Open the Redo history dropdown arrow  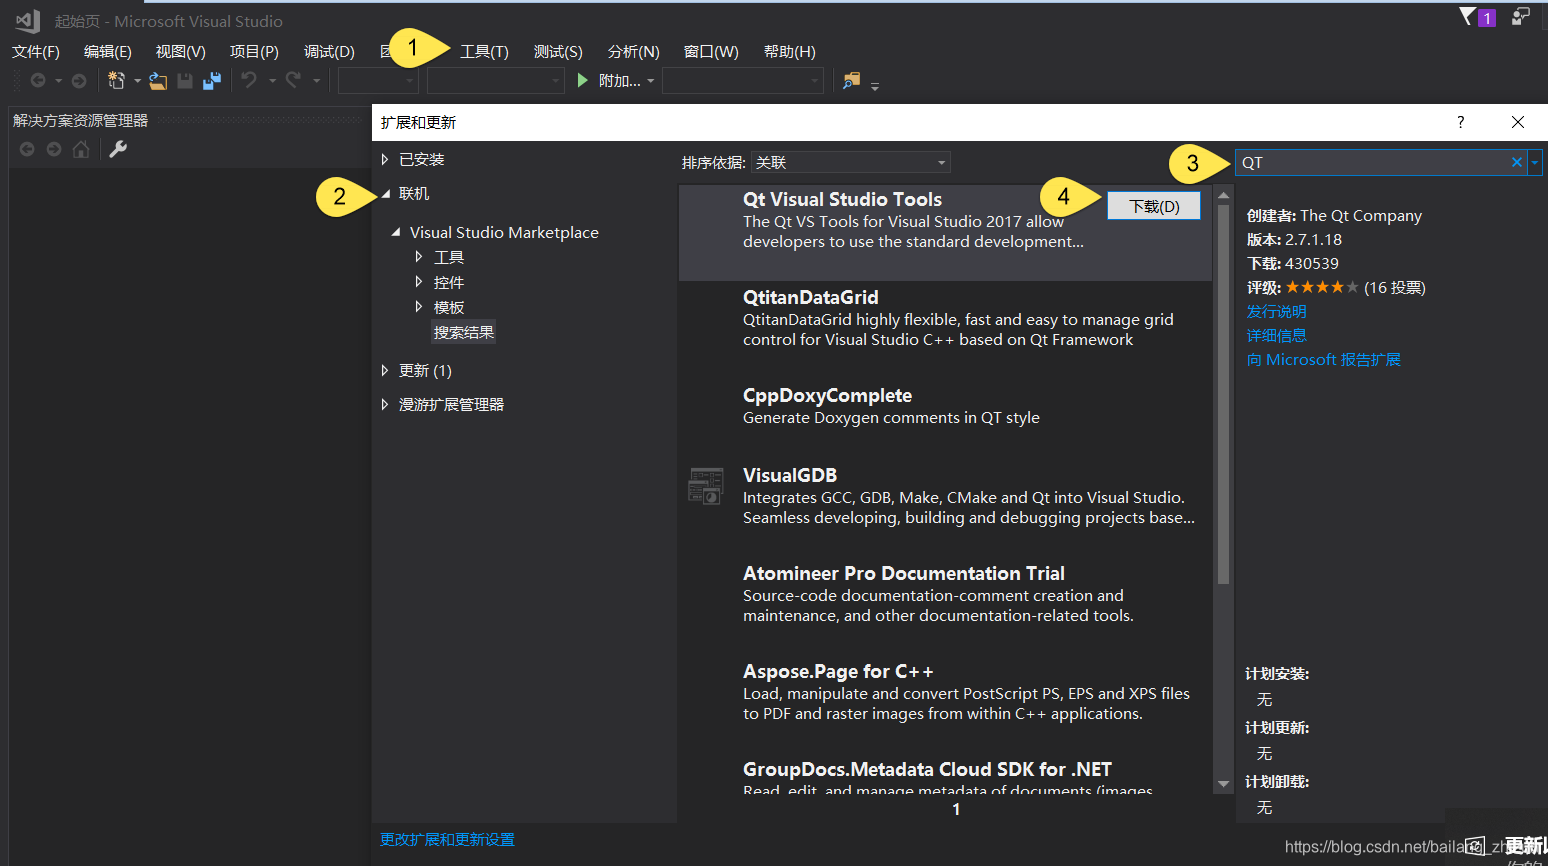click(x=316, y=81)
